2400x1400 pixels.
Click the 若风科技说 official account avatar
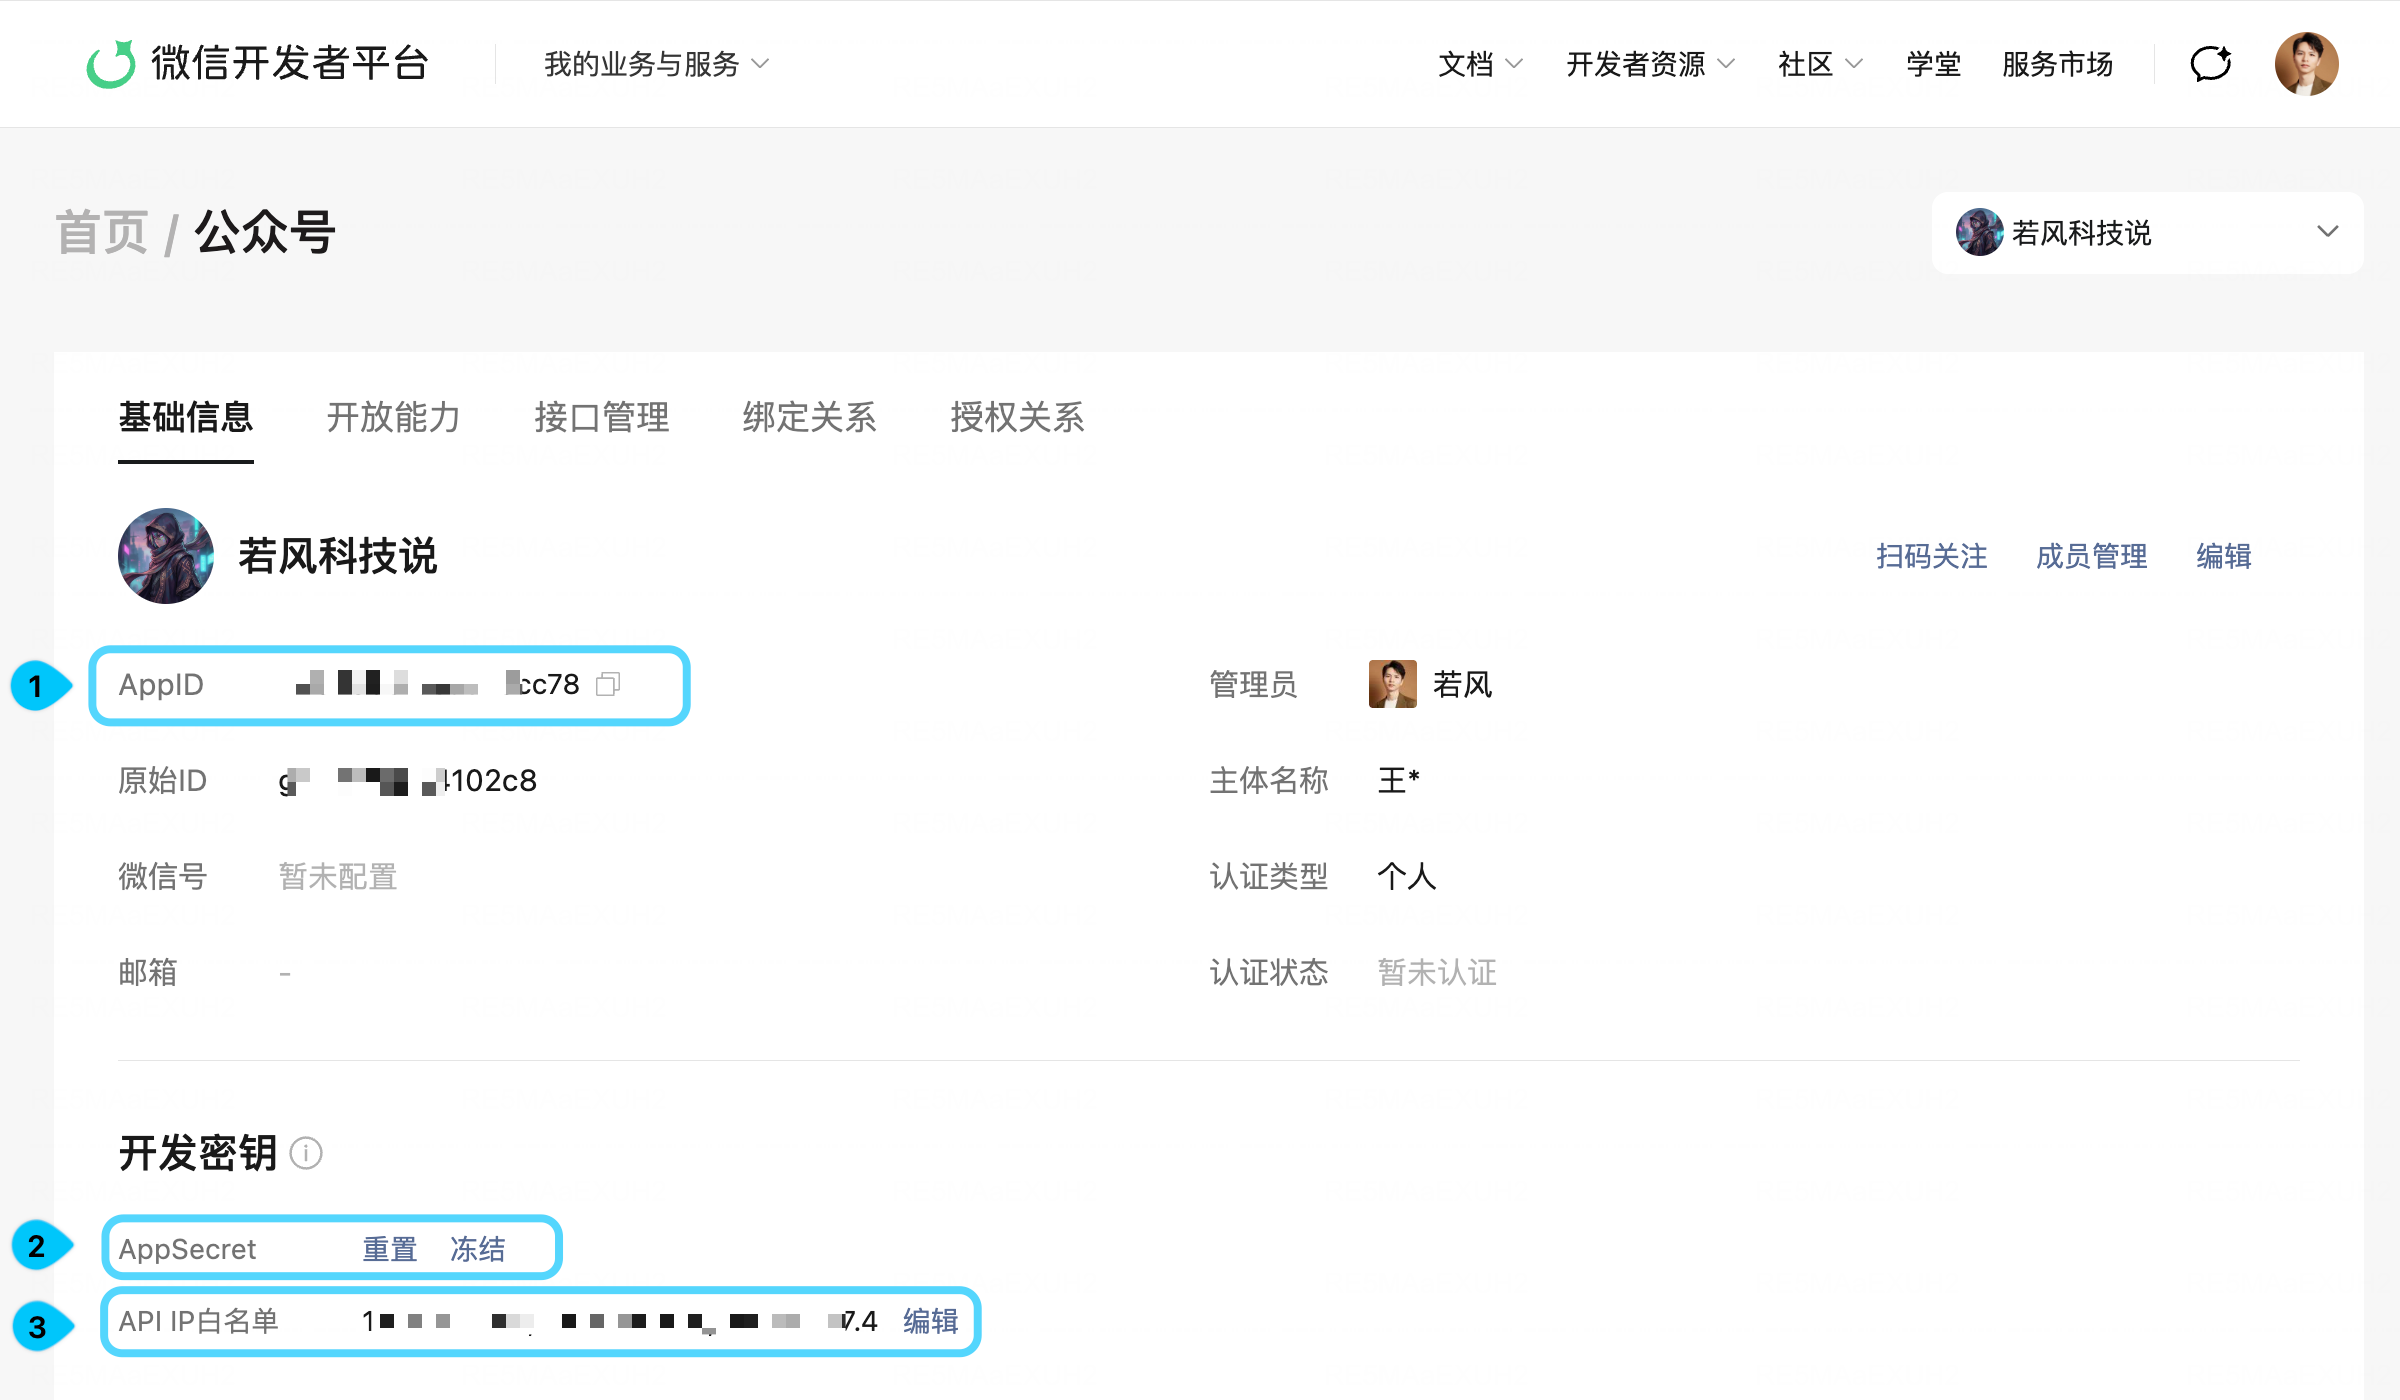(x=166, y=556)
